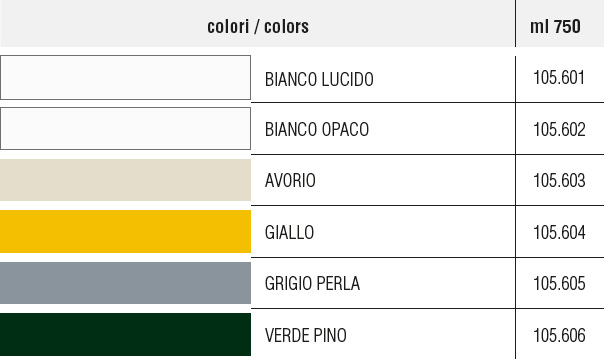Select the BIANCO OPACO text label

pyautogui.click(x=317, y=129)
